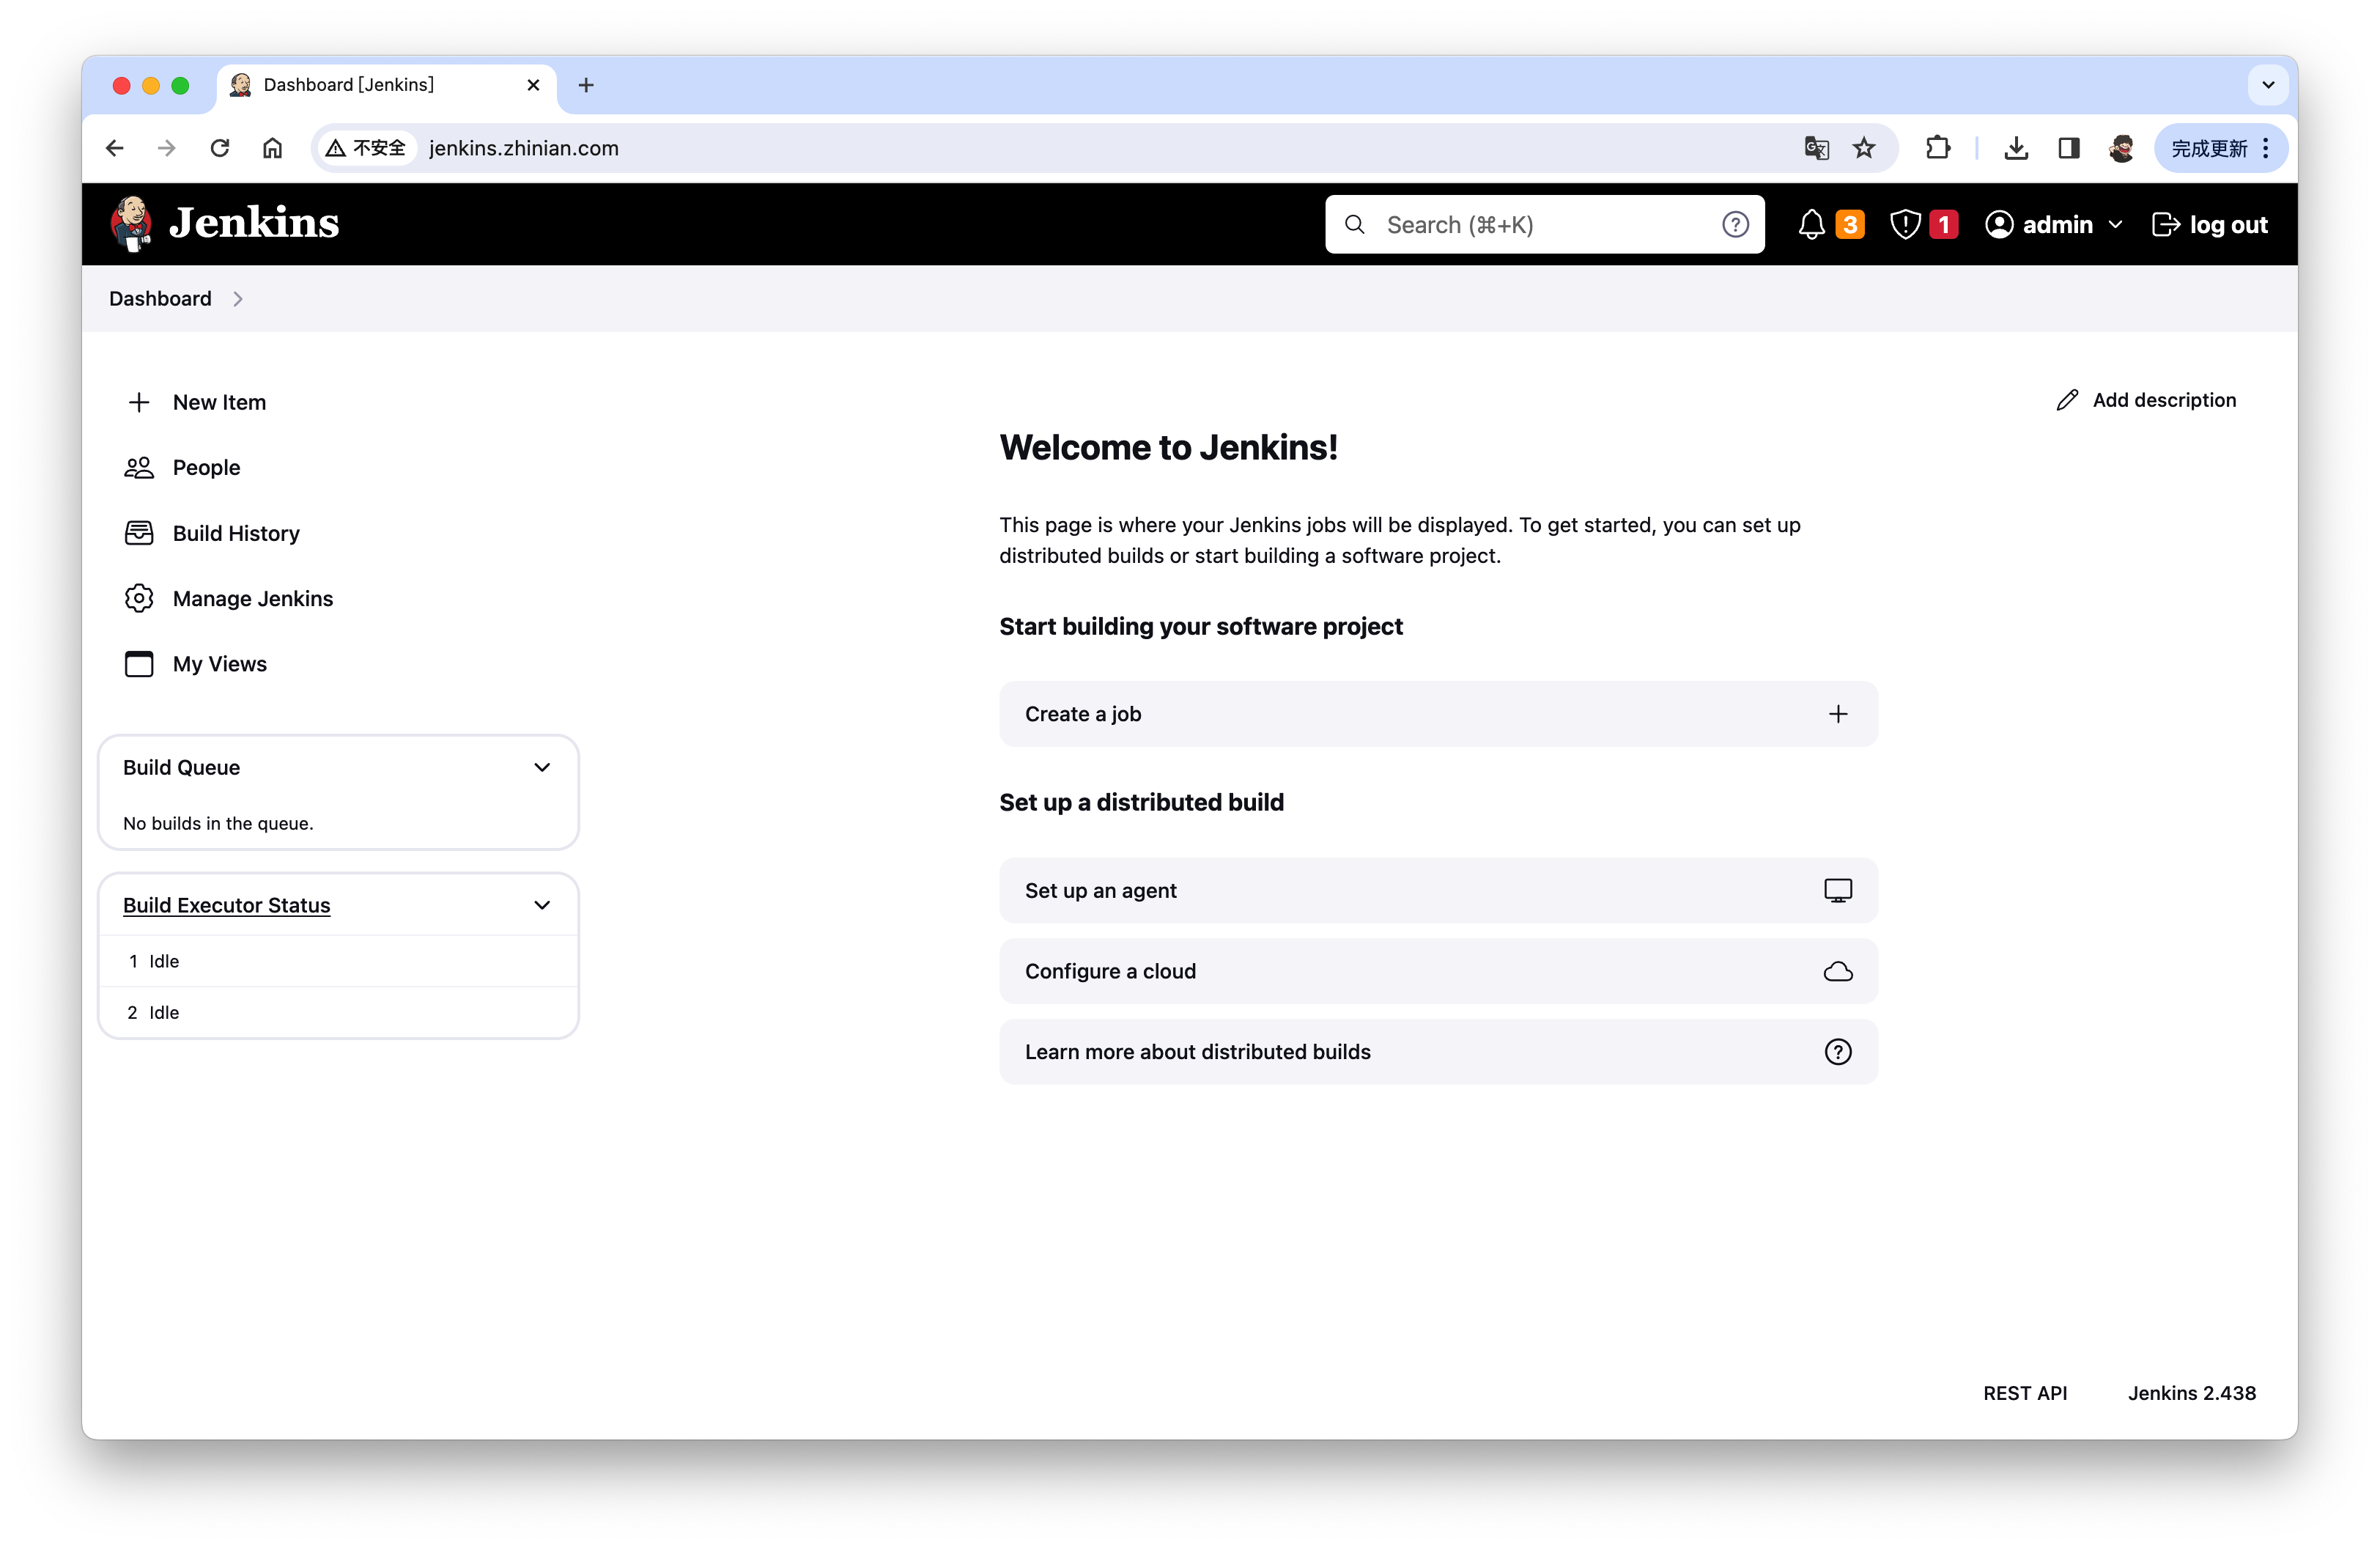Open the admin user dropdown chevron
2380x1548 pixels.
tap(2115, 225)
